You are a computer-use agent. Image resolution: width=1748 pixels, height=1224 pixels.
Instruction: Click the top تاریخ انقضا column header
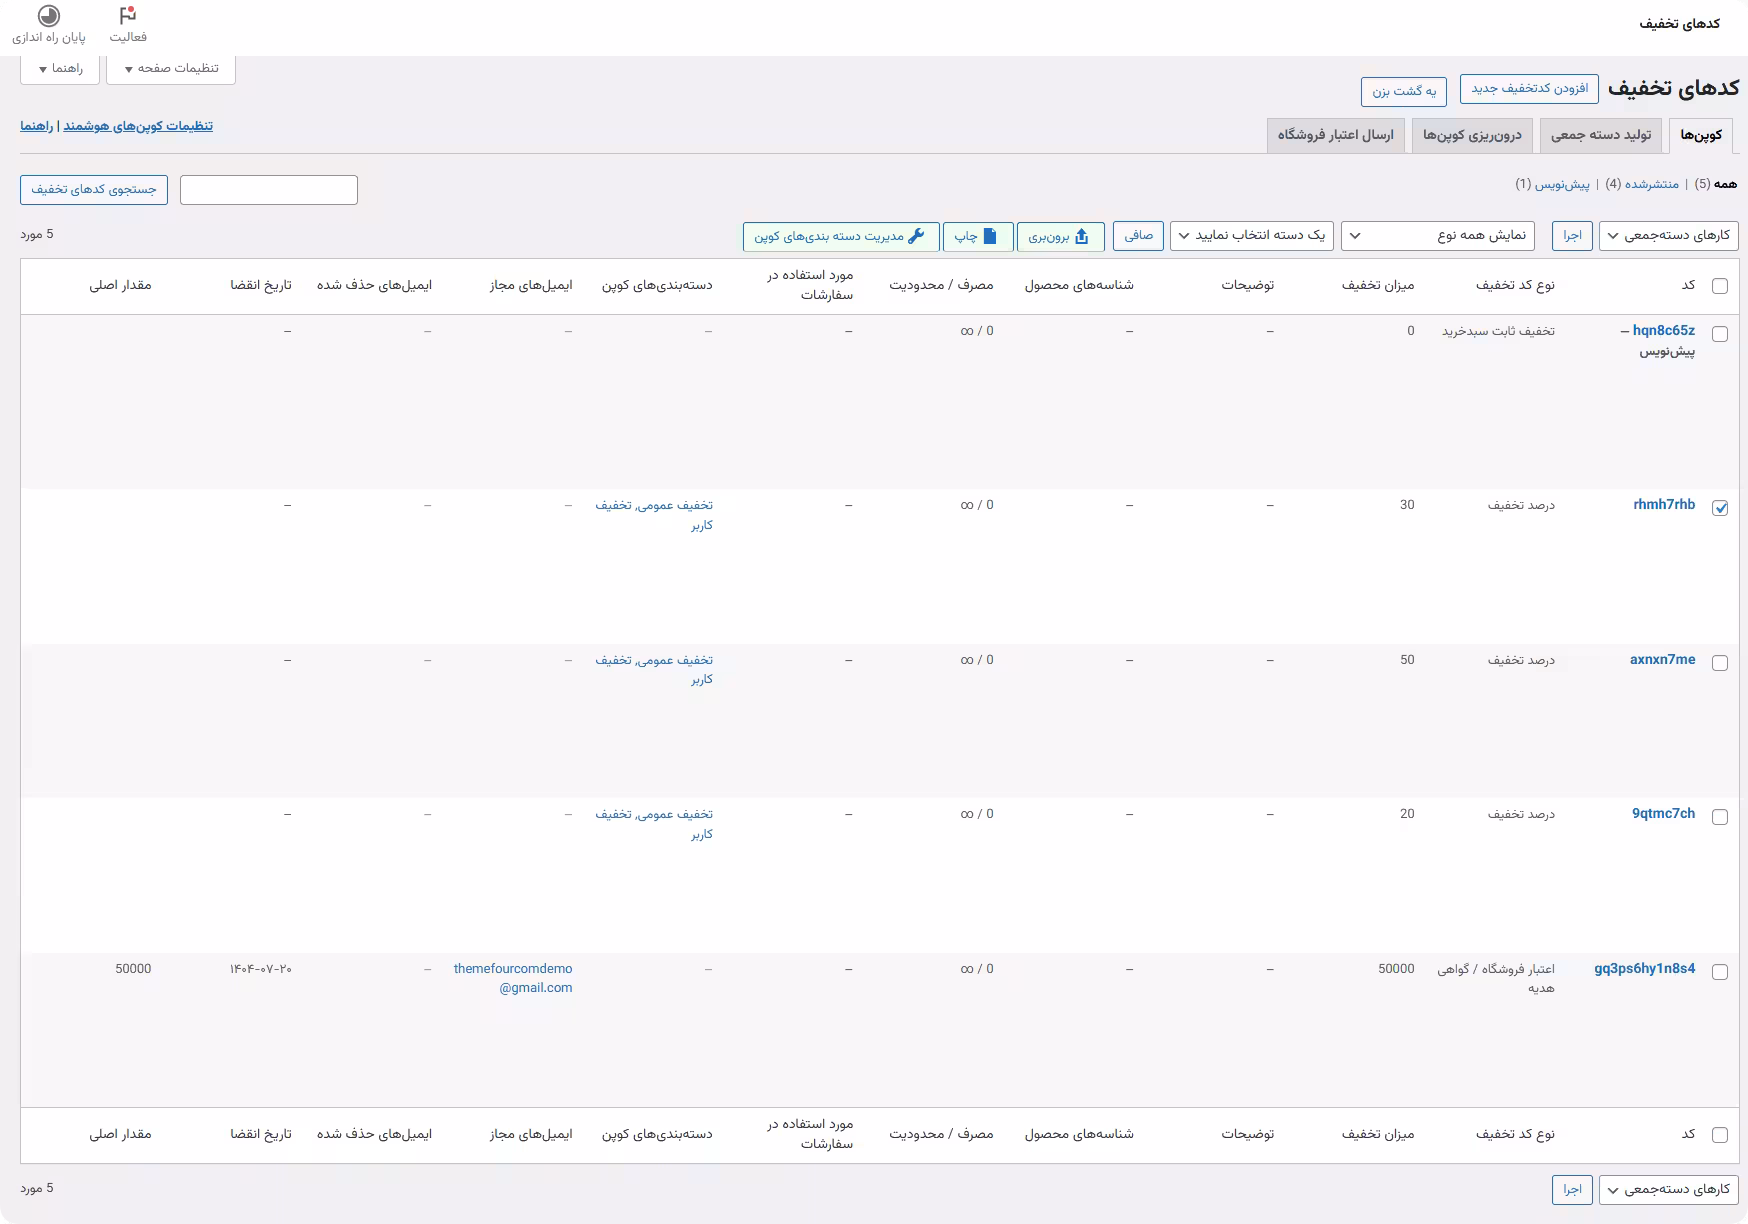pos(261,286)
